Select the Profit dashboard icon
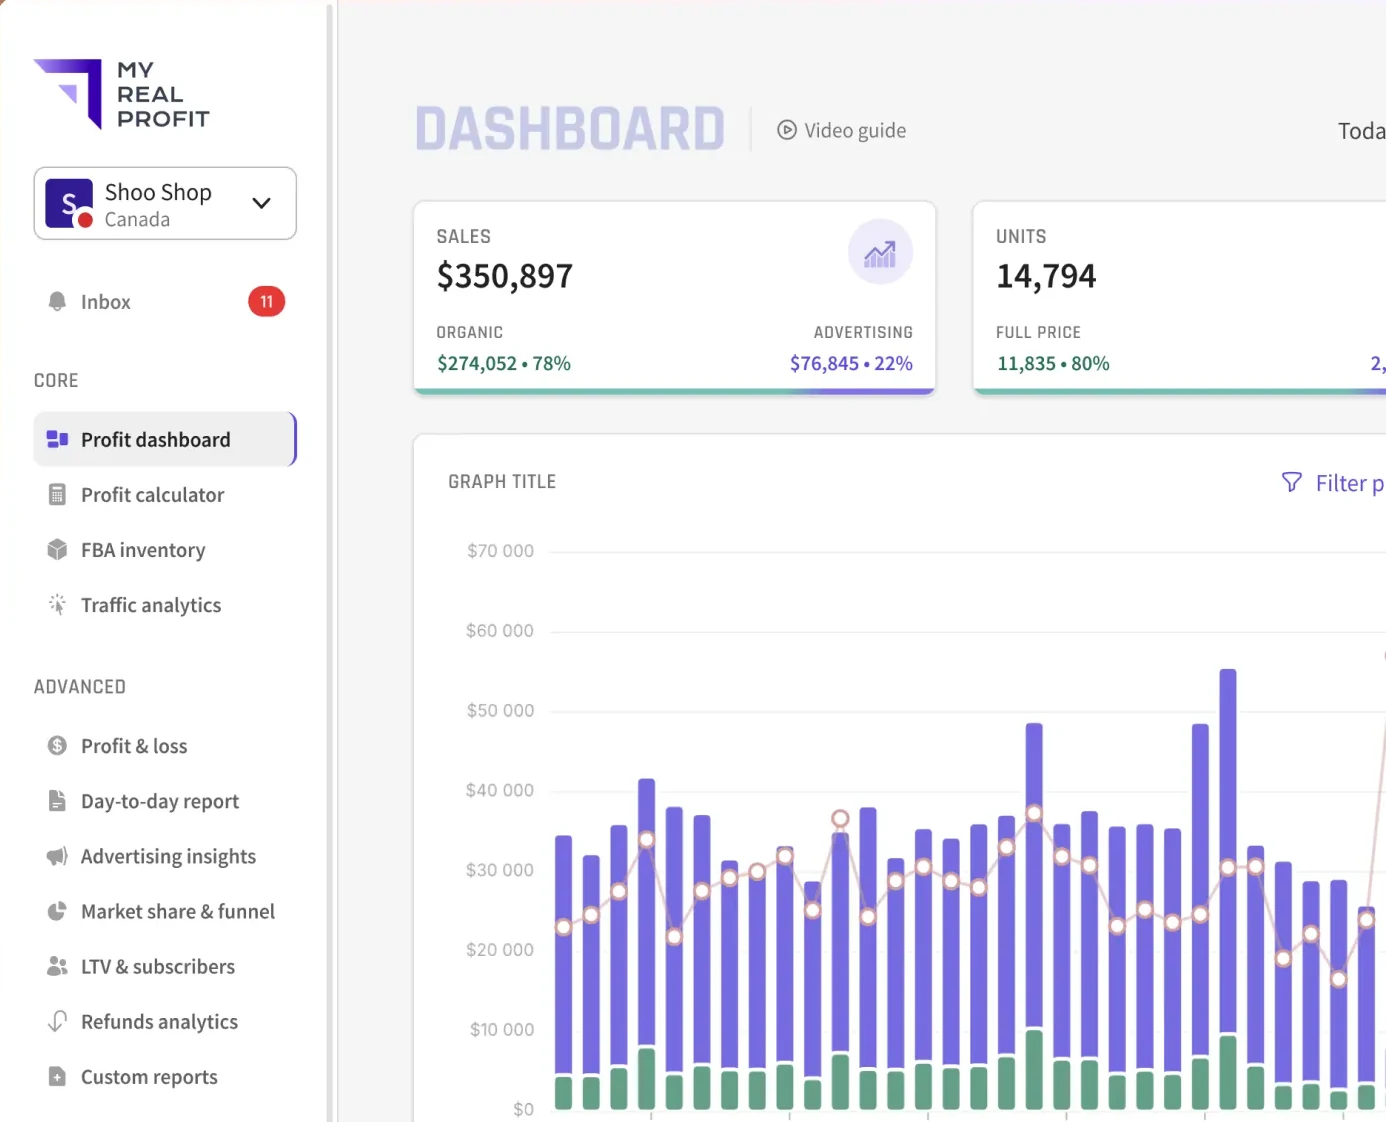 57,439
